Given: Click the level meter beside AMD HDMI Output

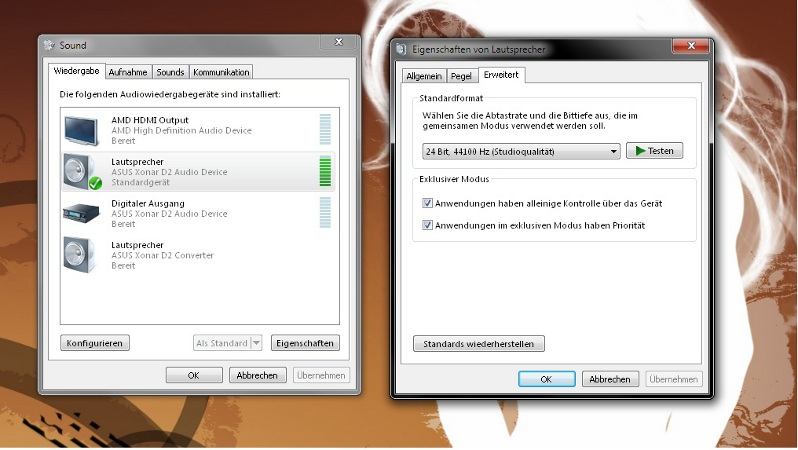Looking at the screenshot, I should 325,129.
